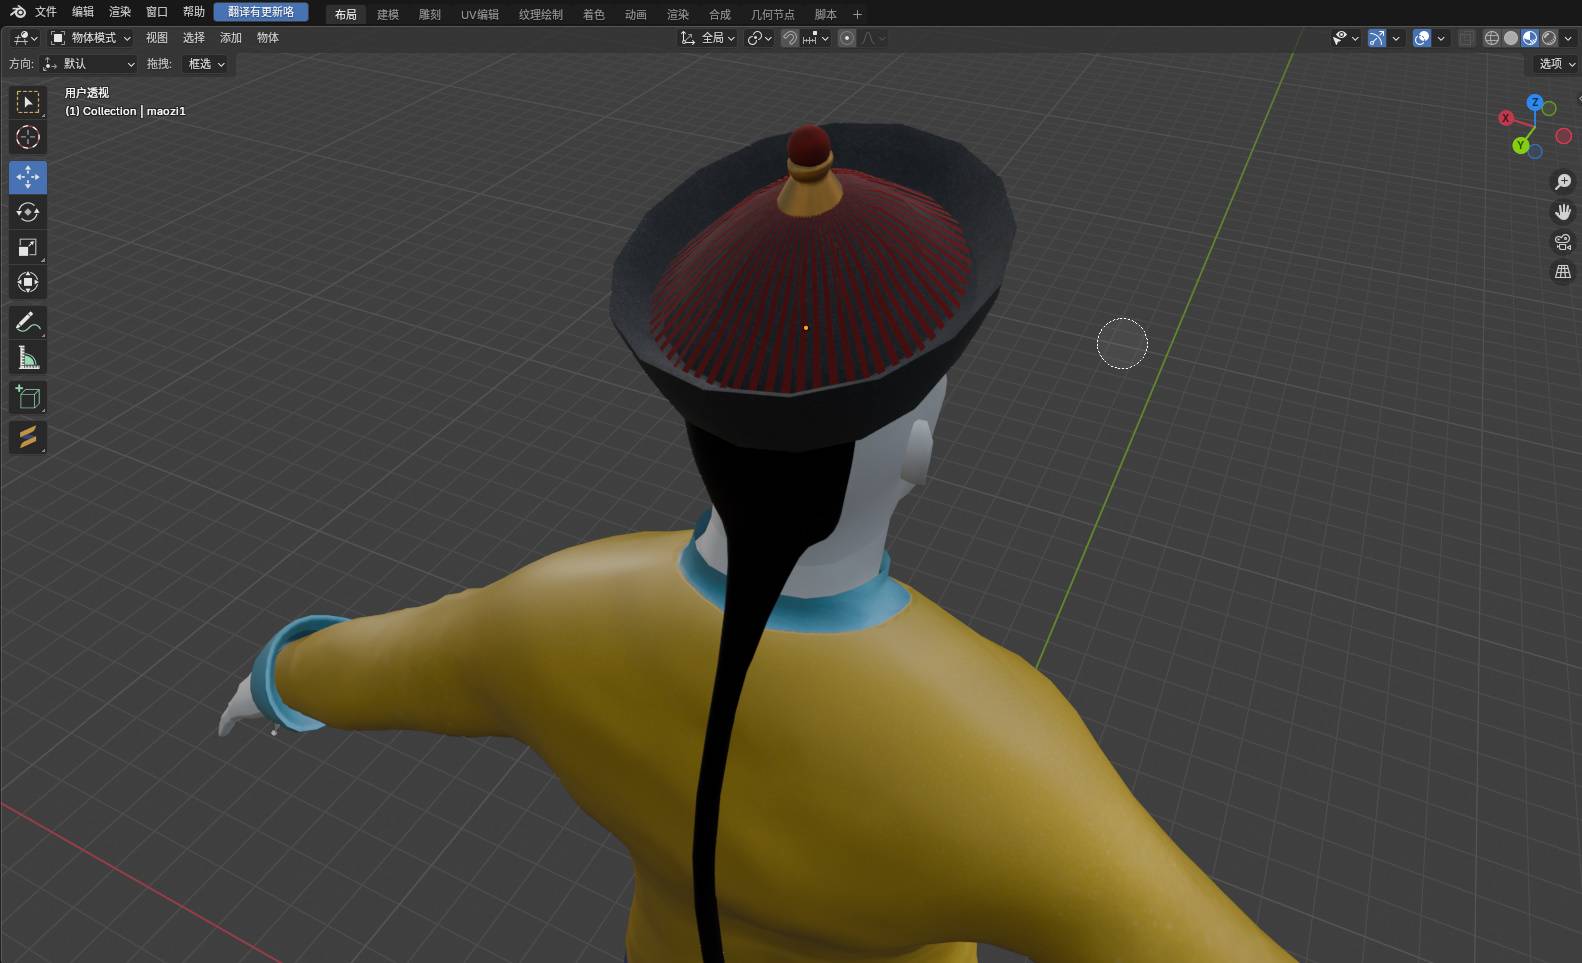
Task: Toggle proportional editing button
Action: 847,38
